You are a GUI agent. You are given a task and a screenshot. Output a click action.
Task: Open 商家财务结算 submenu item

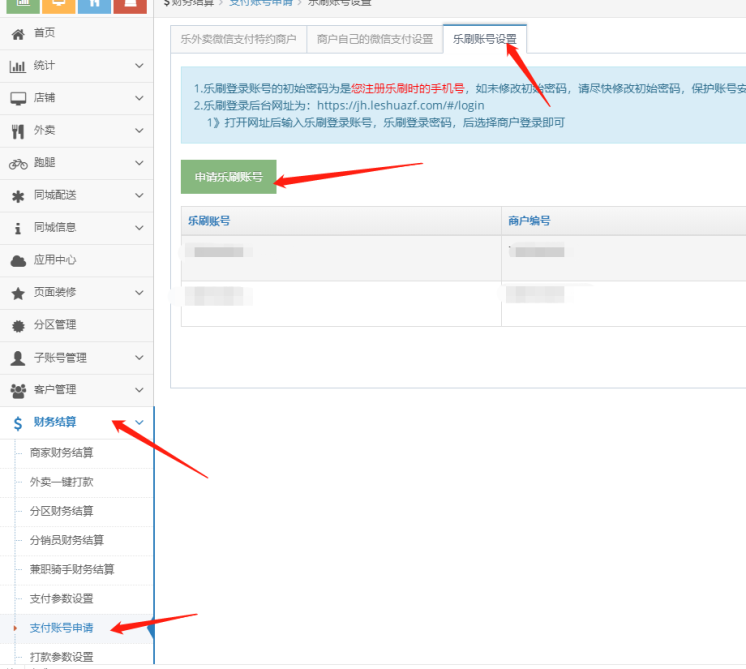[x=62, y=453]
